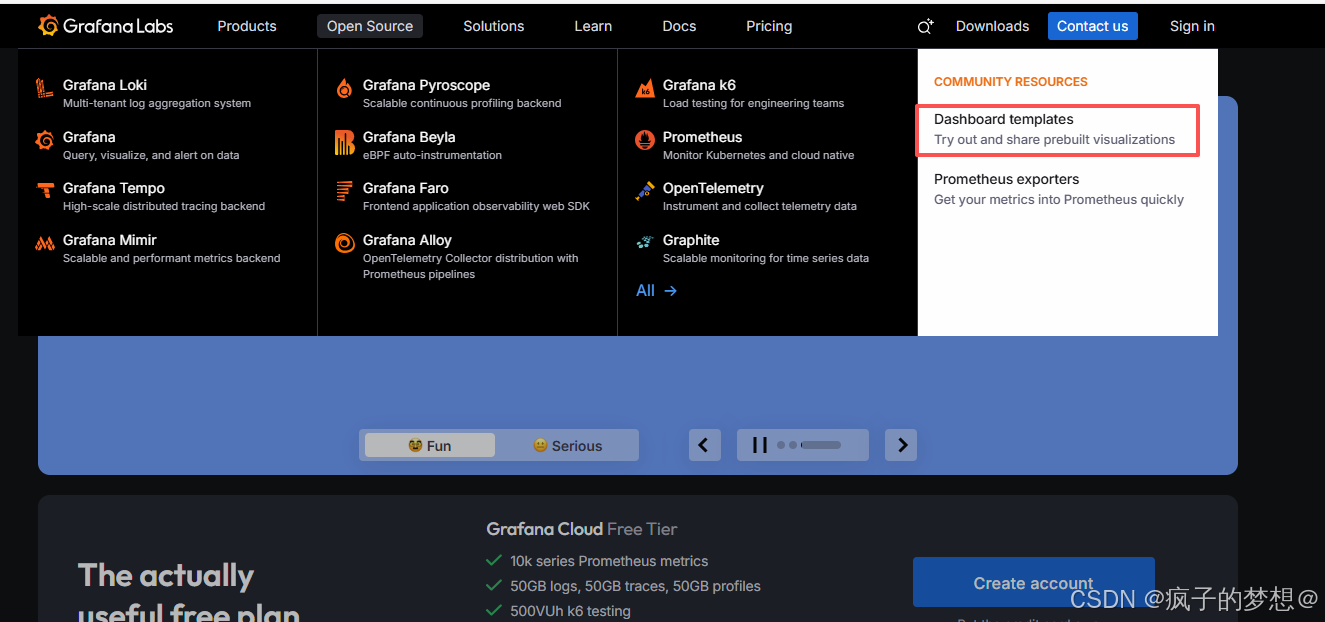Viewport: 1325px width, 622px height.
Task: Open the Grafana Beyla title link
Action: click(409, 137)
